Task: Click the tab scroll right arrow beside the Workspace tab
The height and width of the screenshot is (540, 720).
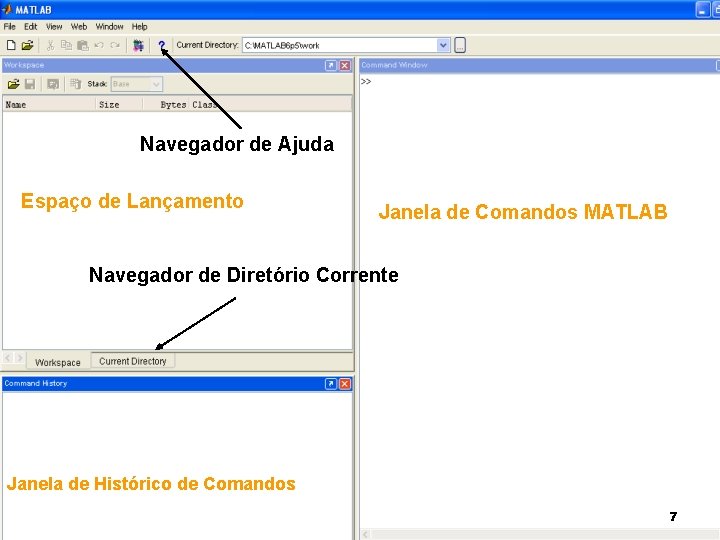Action: point(20,358)
